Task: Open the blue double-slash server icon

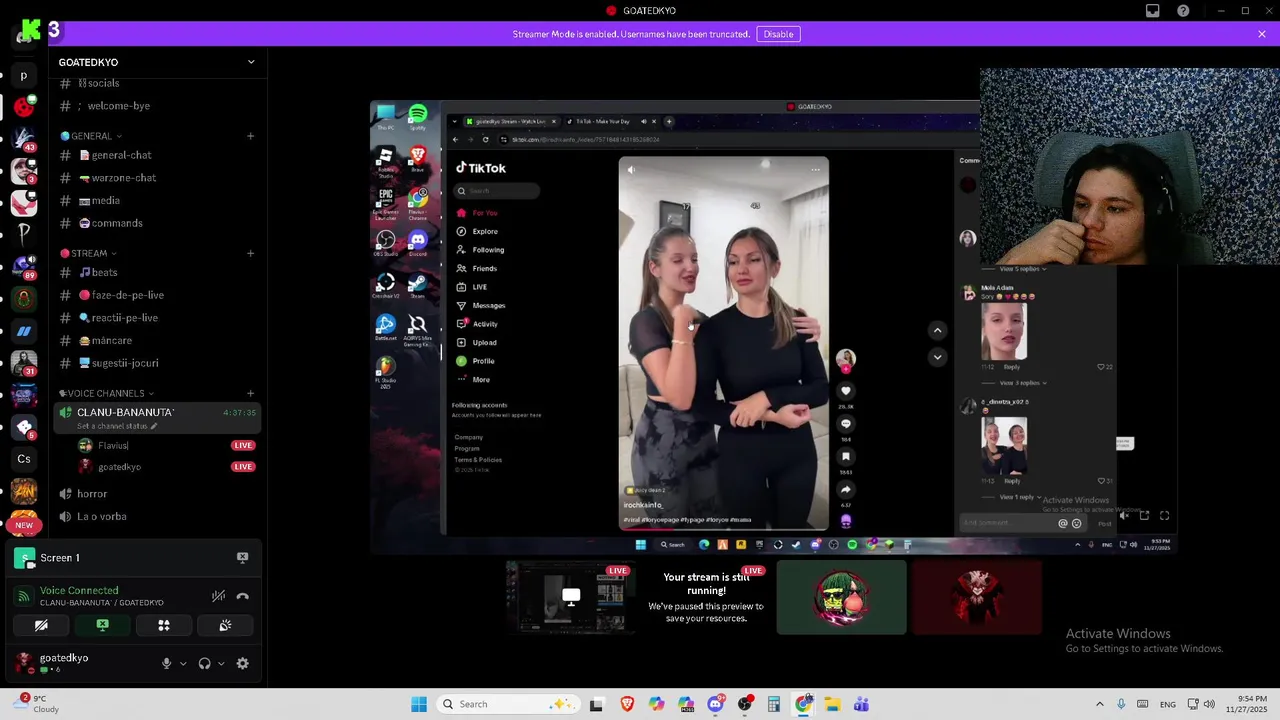Action: 24,331
